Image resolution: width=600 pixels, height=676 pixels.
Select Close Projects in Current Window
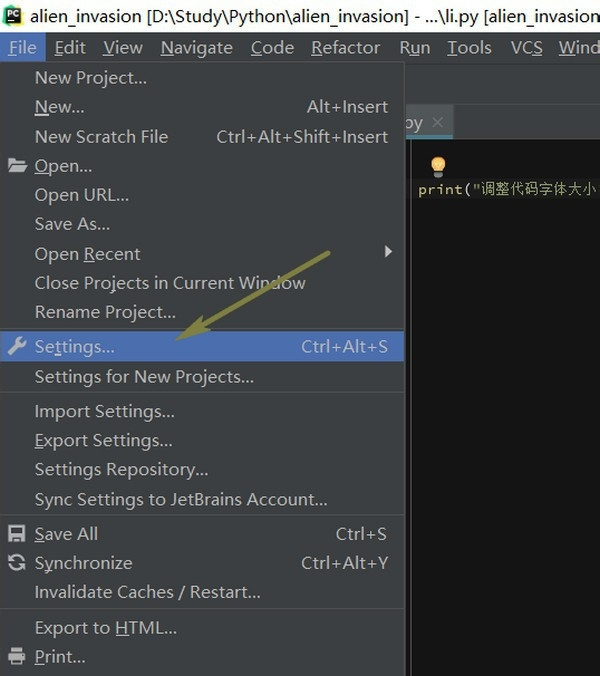click(x=170, y=283)
